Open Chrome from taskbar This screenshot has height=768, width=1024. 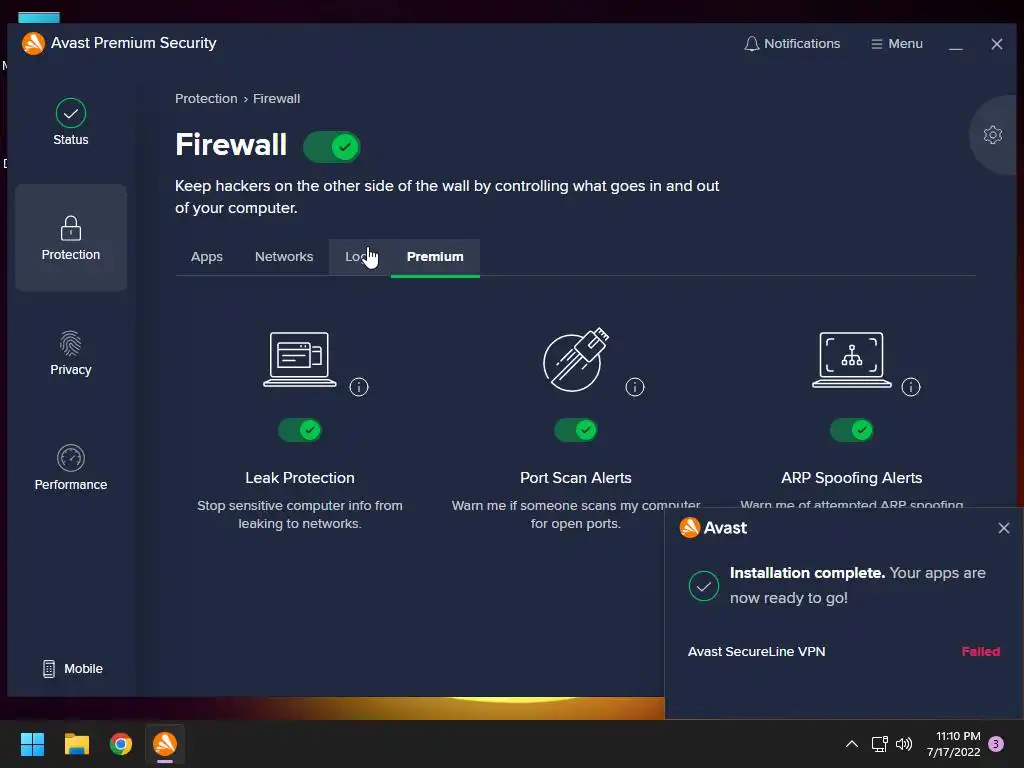click(x=121, y=744)
